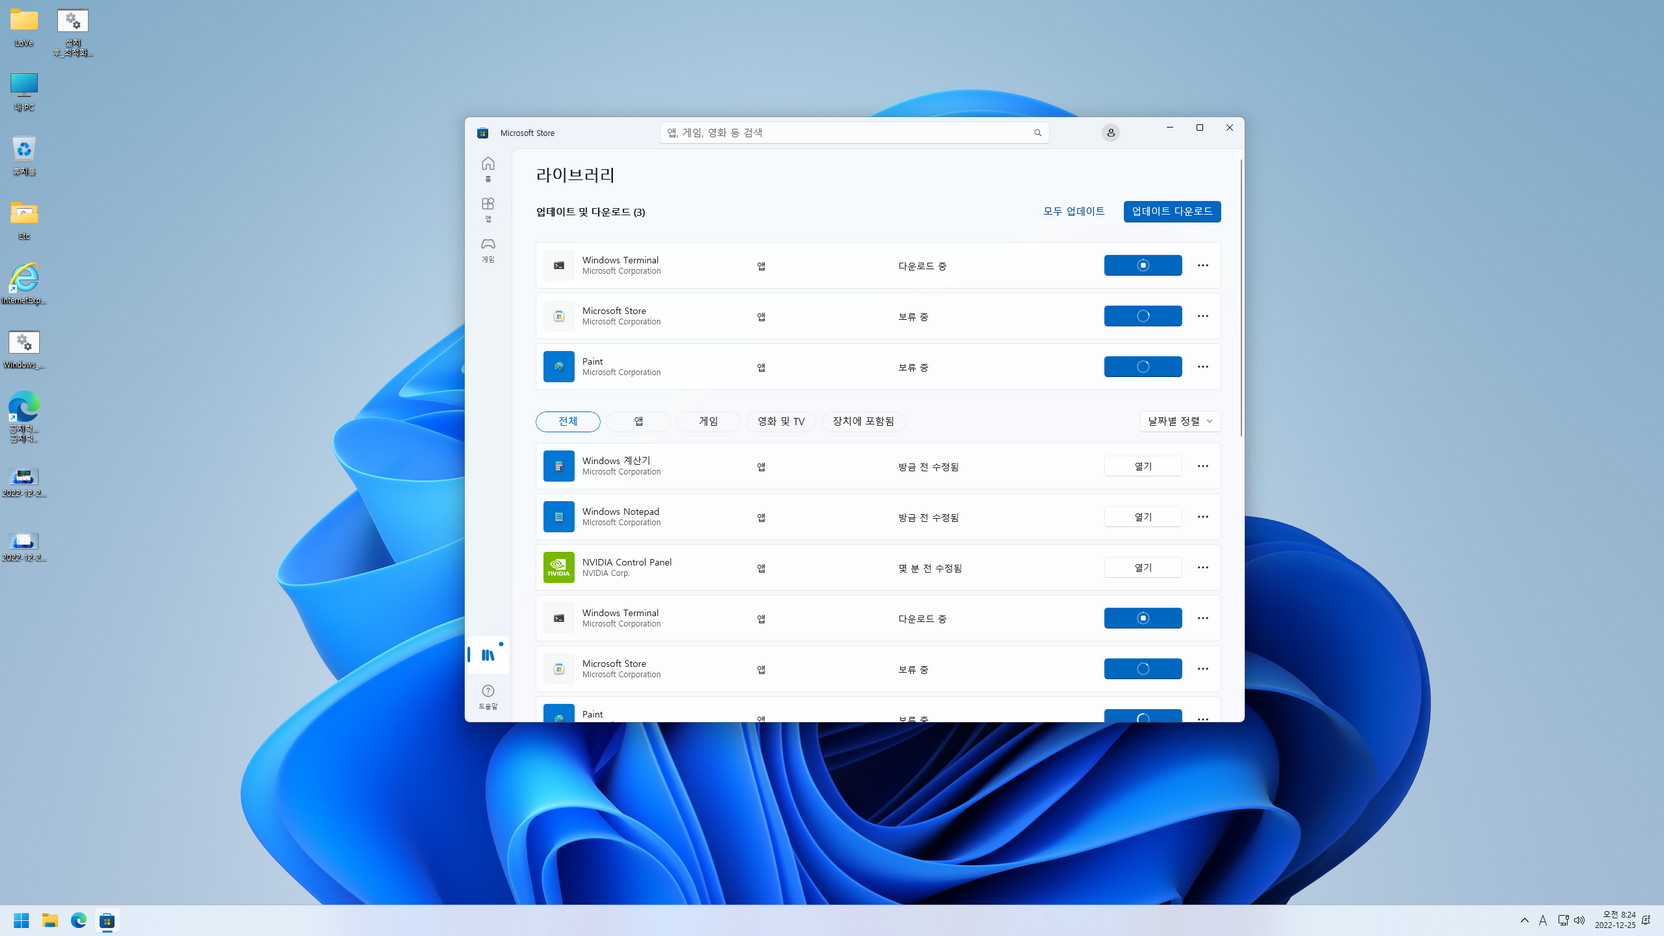Open Microsoft Edge from the taskbar
Image resolution: width=1664 pixels, height=936 pixels.
(78, 920)
